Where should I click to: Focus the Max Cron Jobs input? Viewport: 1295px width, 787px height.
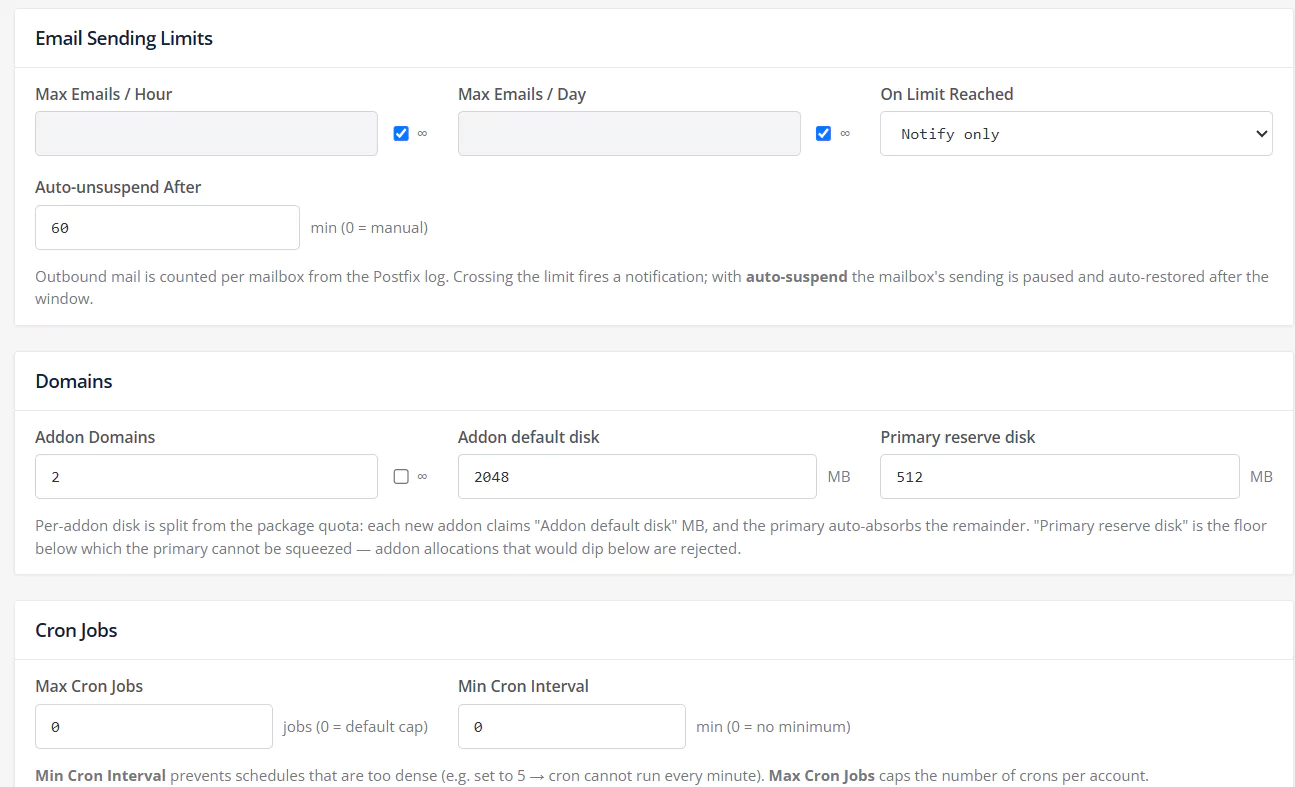point(154,726)
